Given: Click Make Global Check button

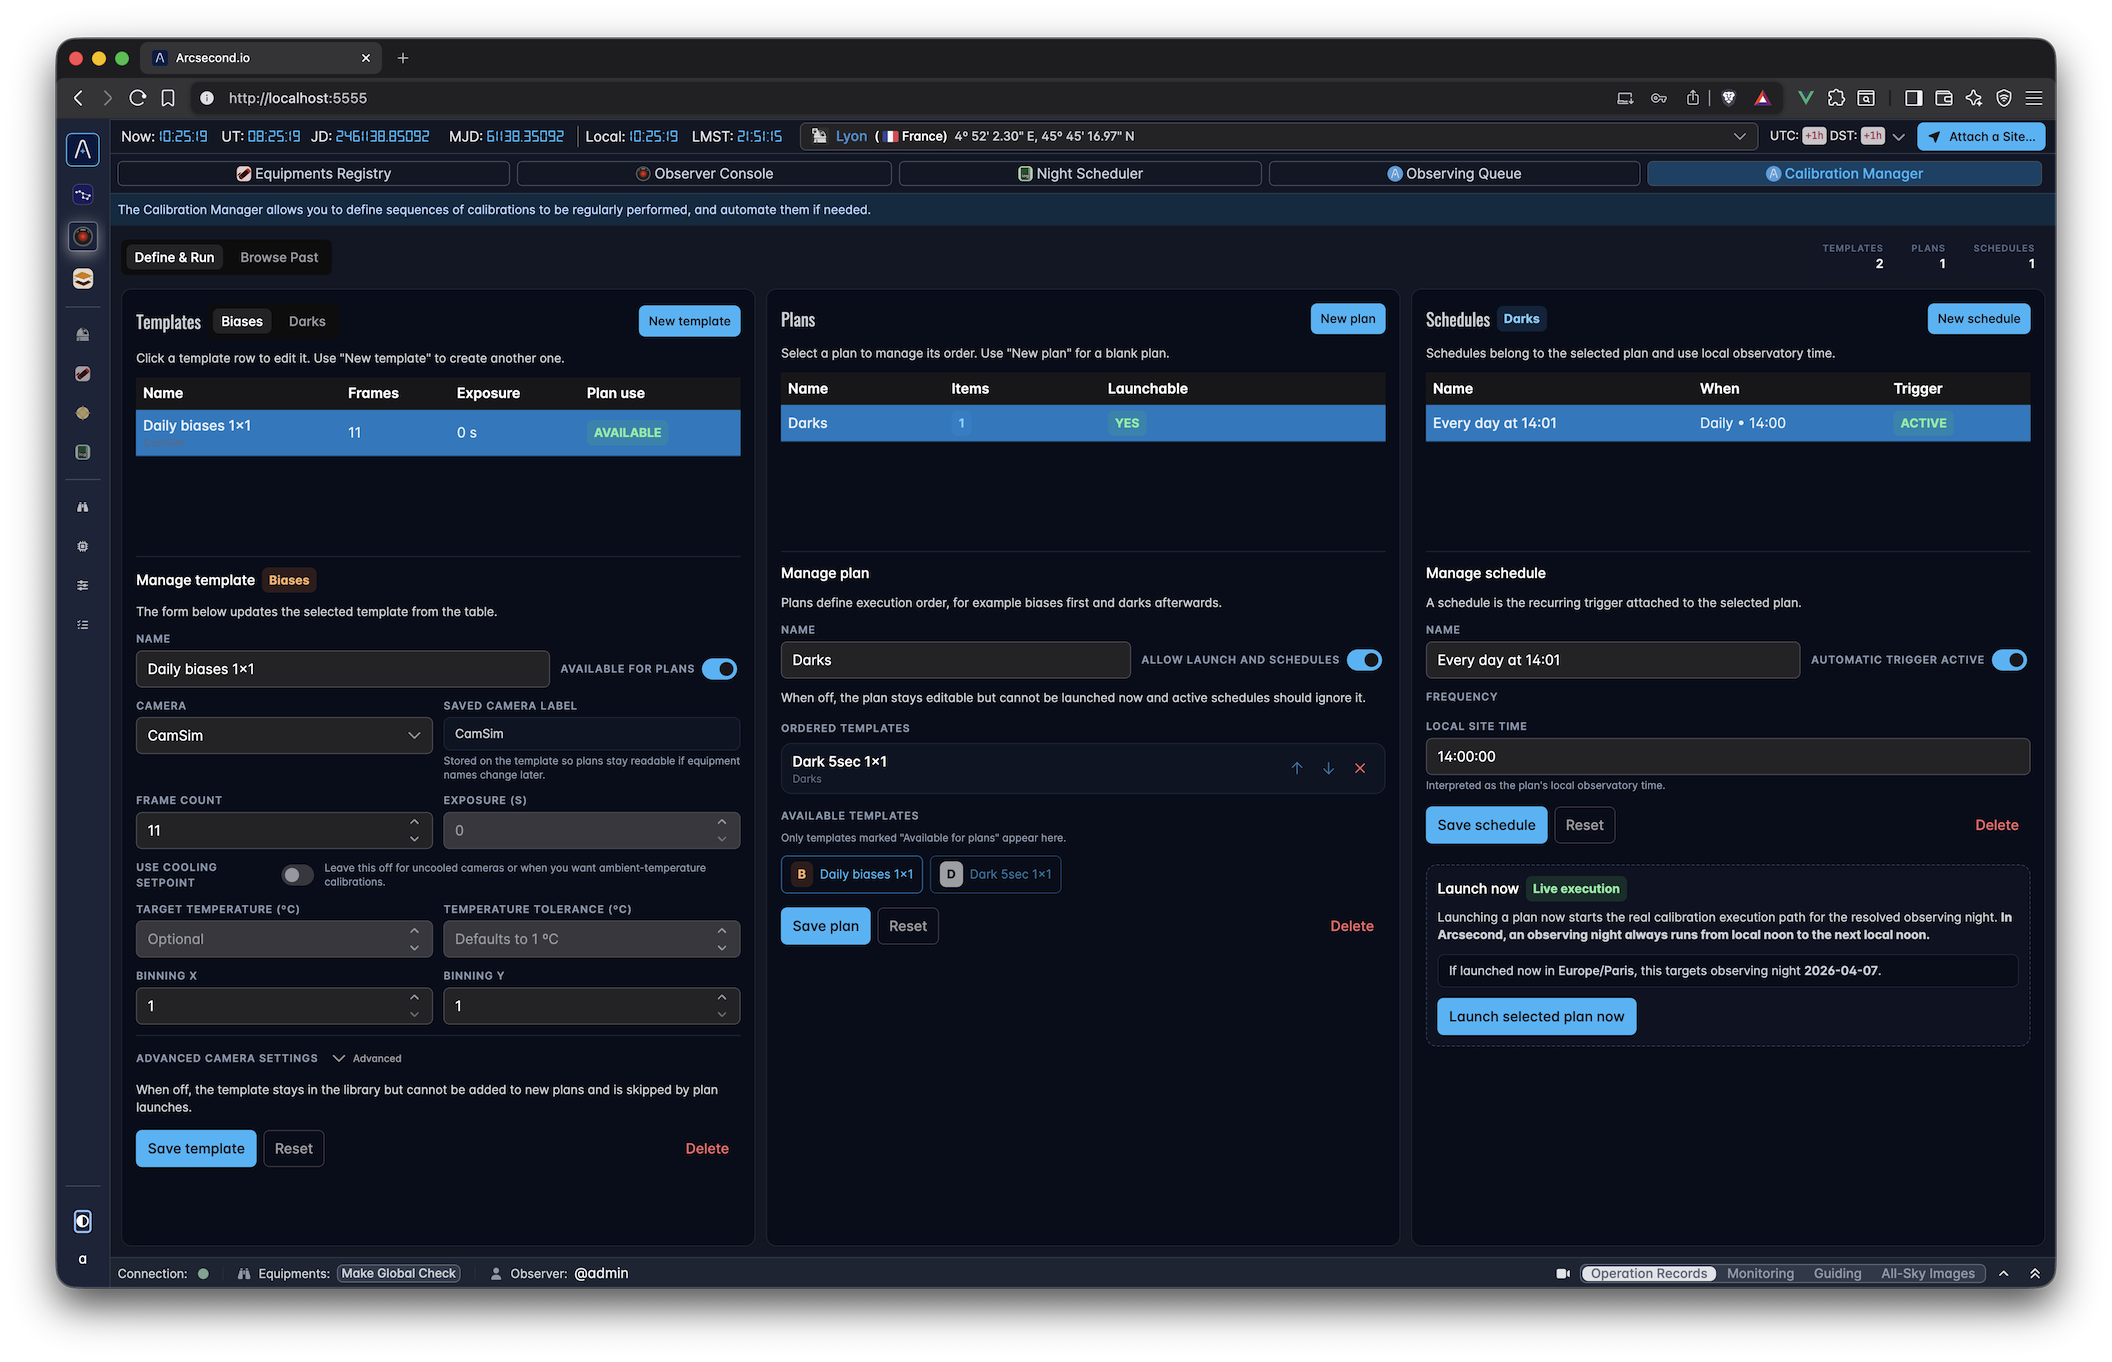Looking at the screenshot, I should [x=398, y=1273].
